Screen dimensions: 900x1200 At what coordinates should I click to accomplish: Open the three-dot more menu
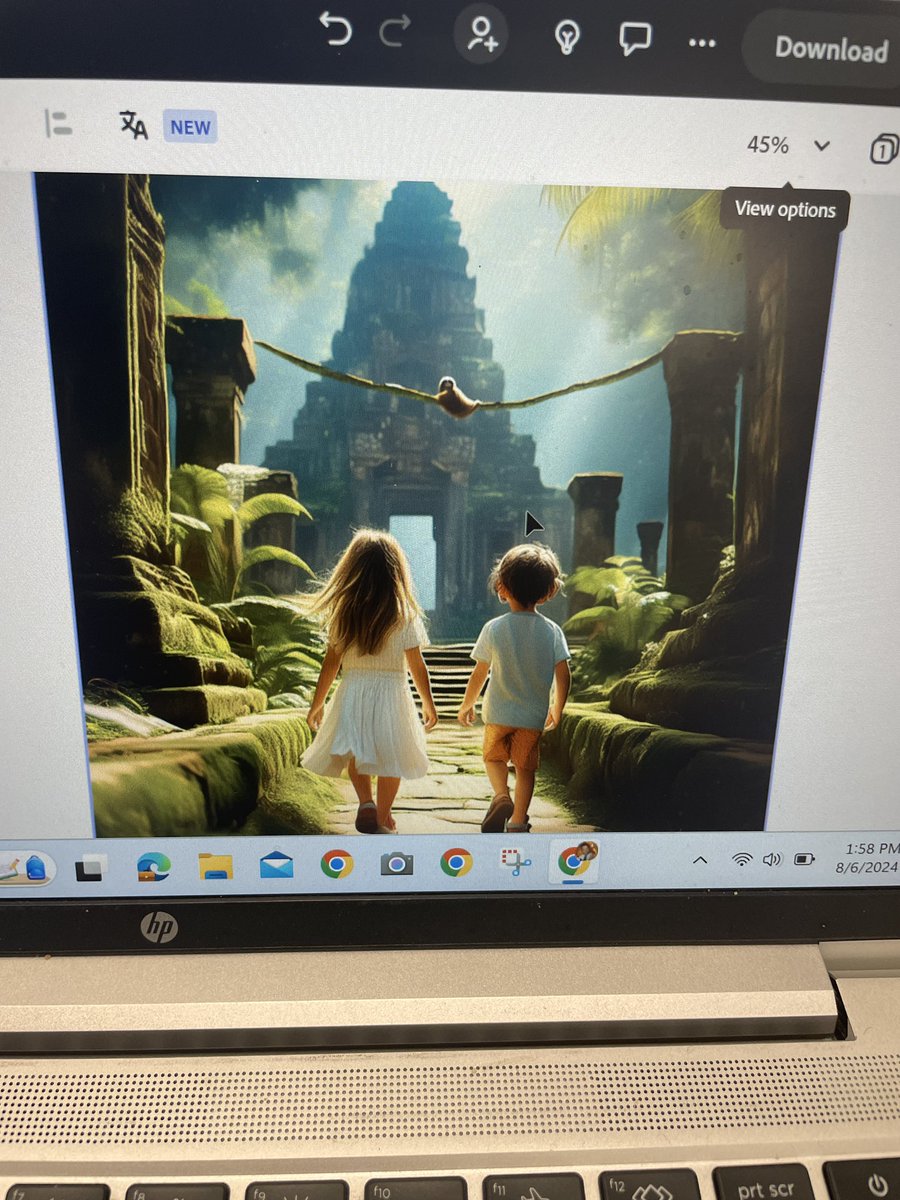[702, 43]
